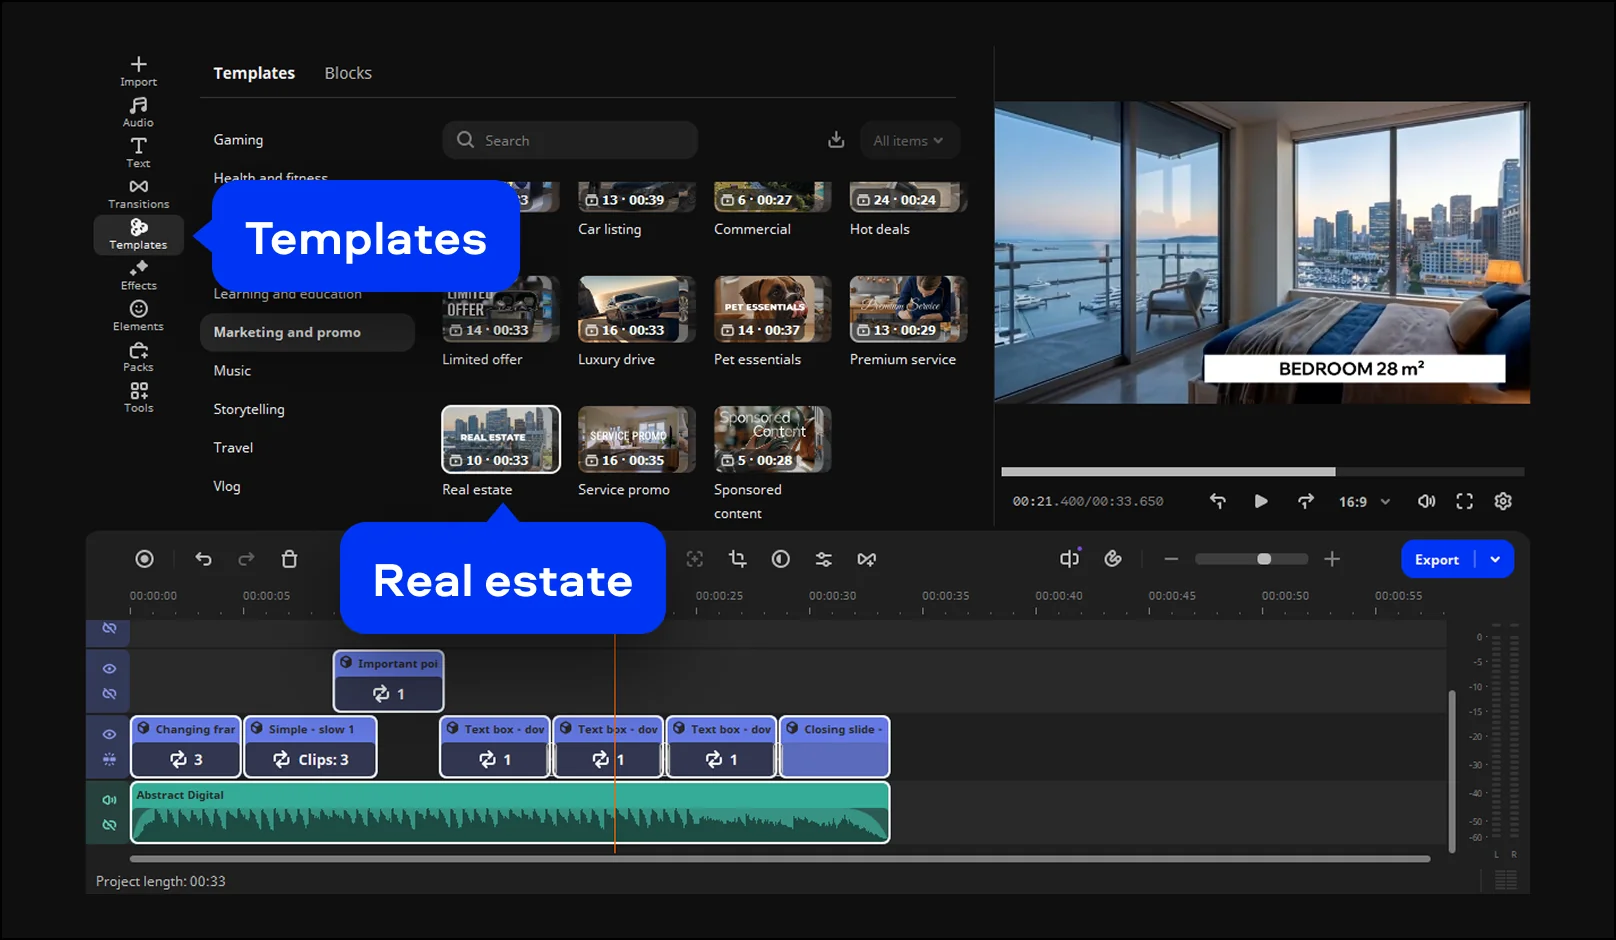
Task: Select the Gaming category
Action: [238, 139]
